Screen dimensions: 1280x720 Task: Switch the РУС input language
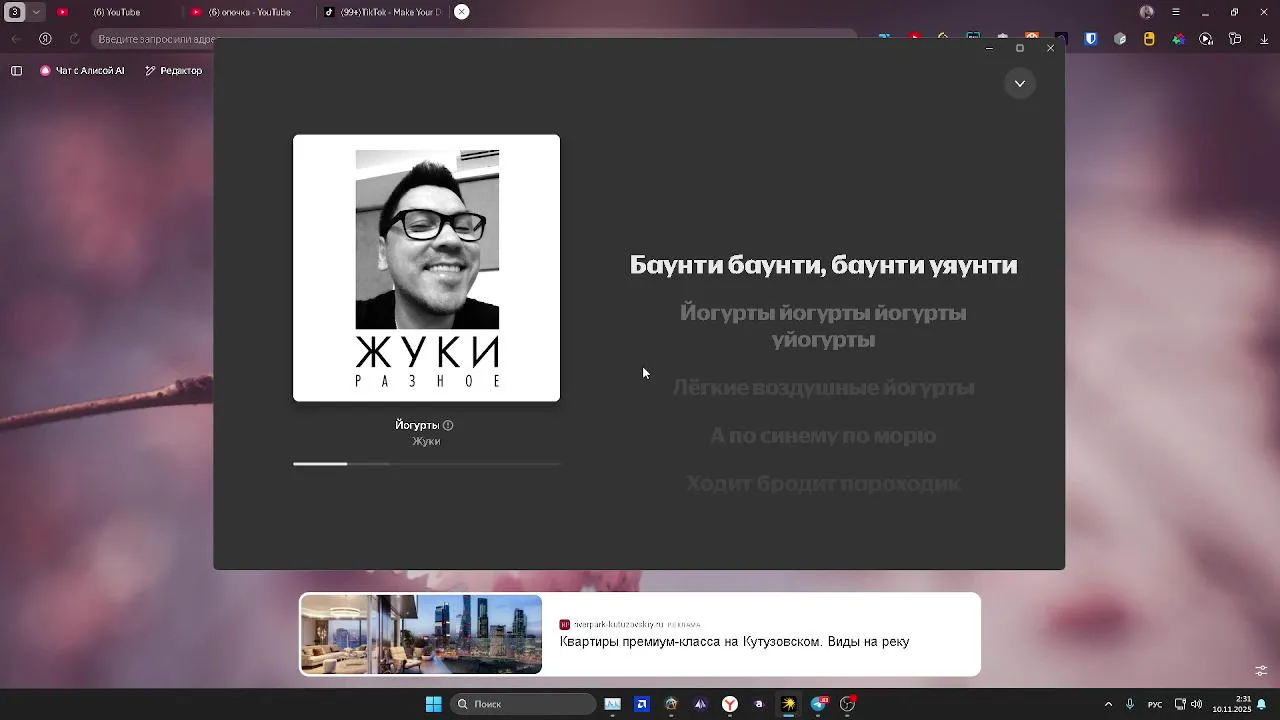tap(1155, 704)
